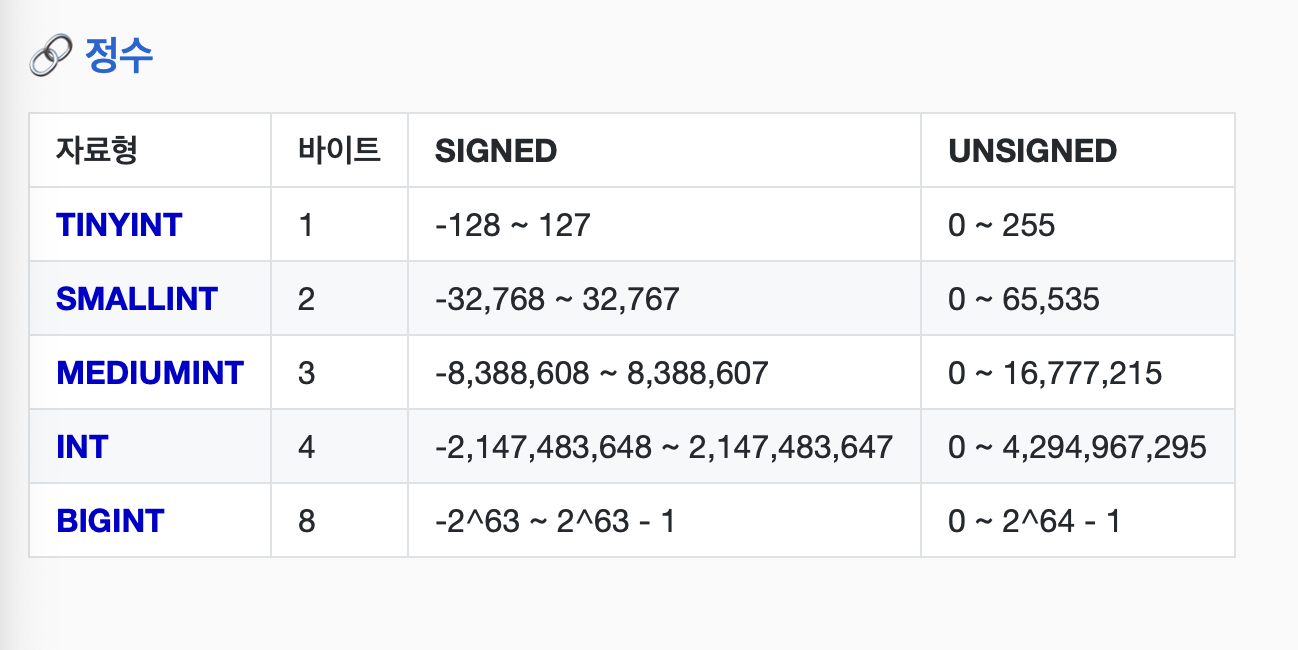Select the 0 ~ 16,777,215 cell
The width and height of the screenshot is (1298, 650).
pyautogui.click(x=1055, y=373)
